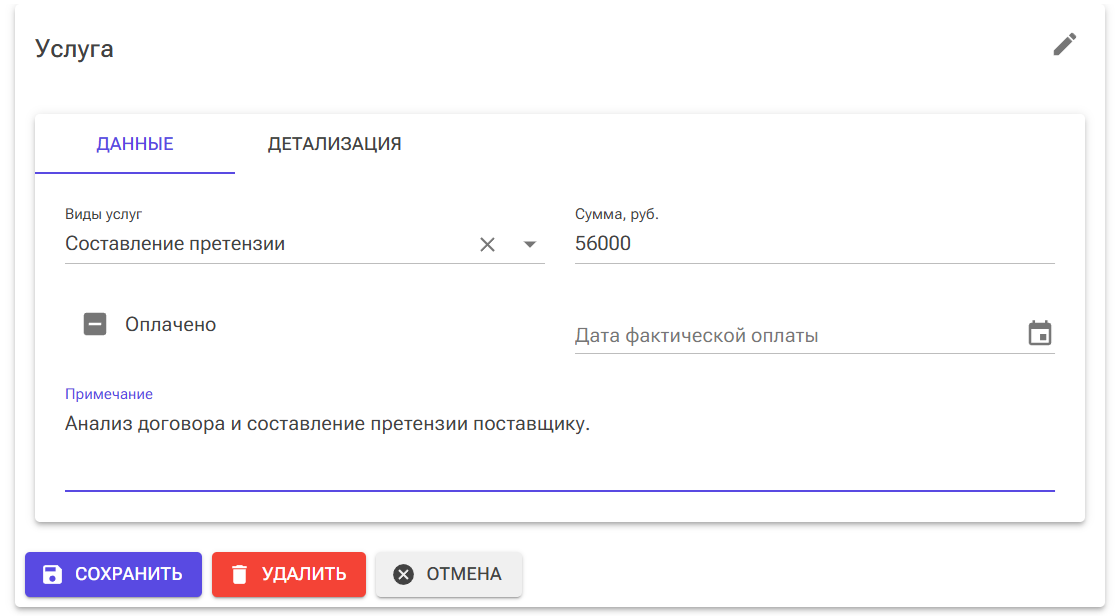Click the floppy disk icon on Сохранить

[53, 574]
